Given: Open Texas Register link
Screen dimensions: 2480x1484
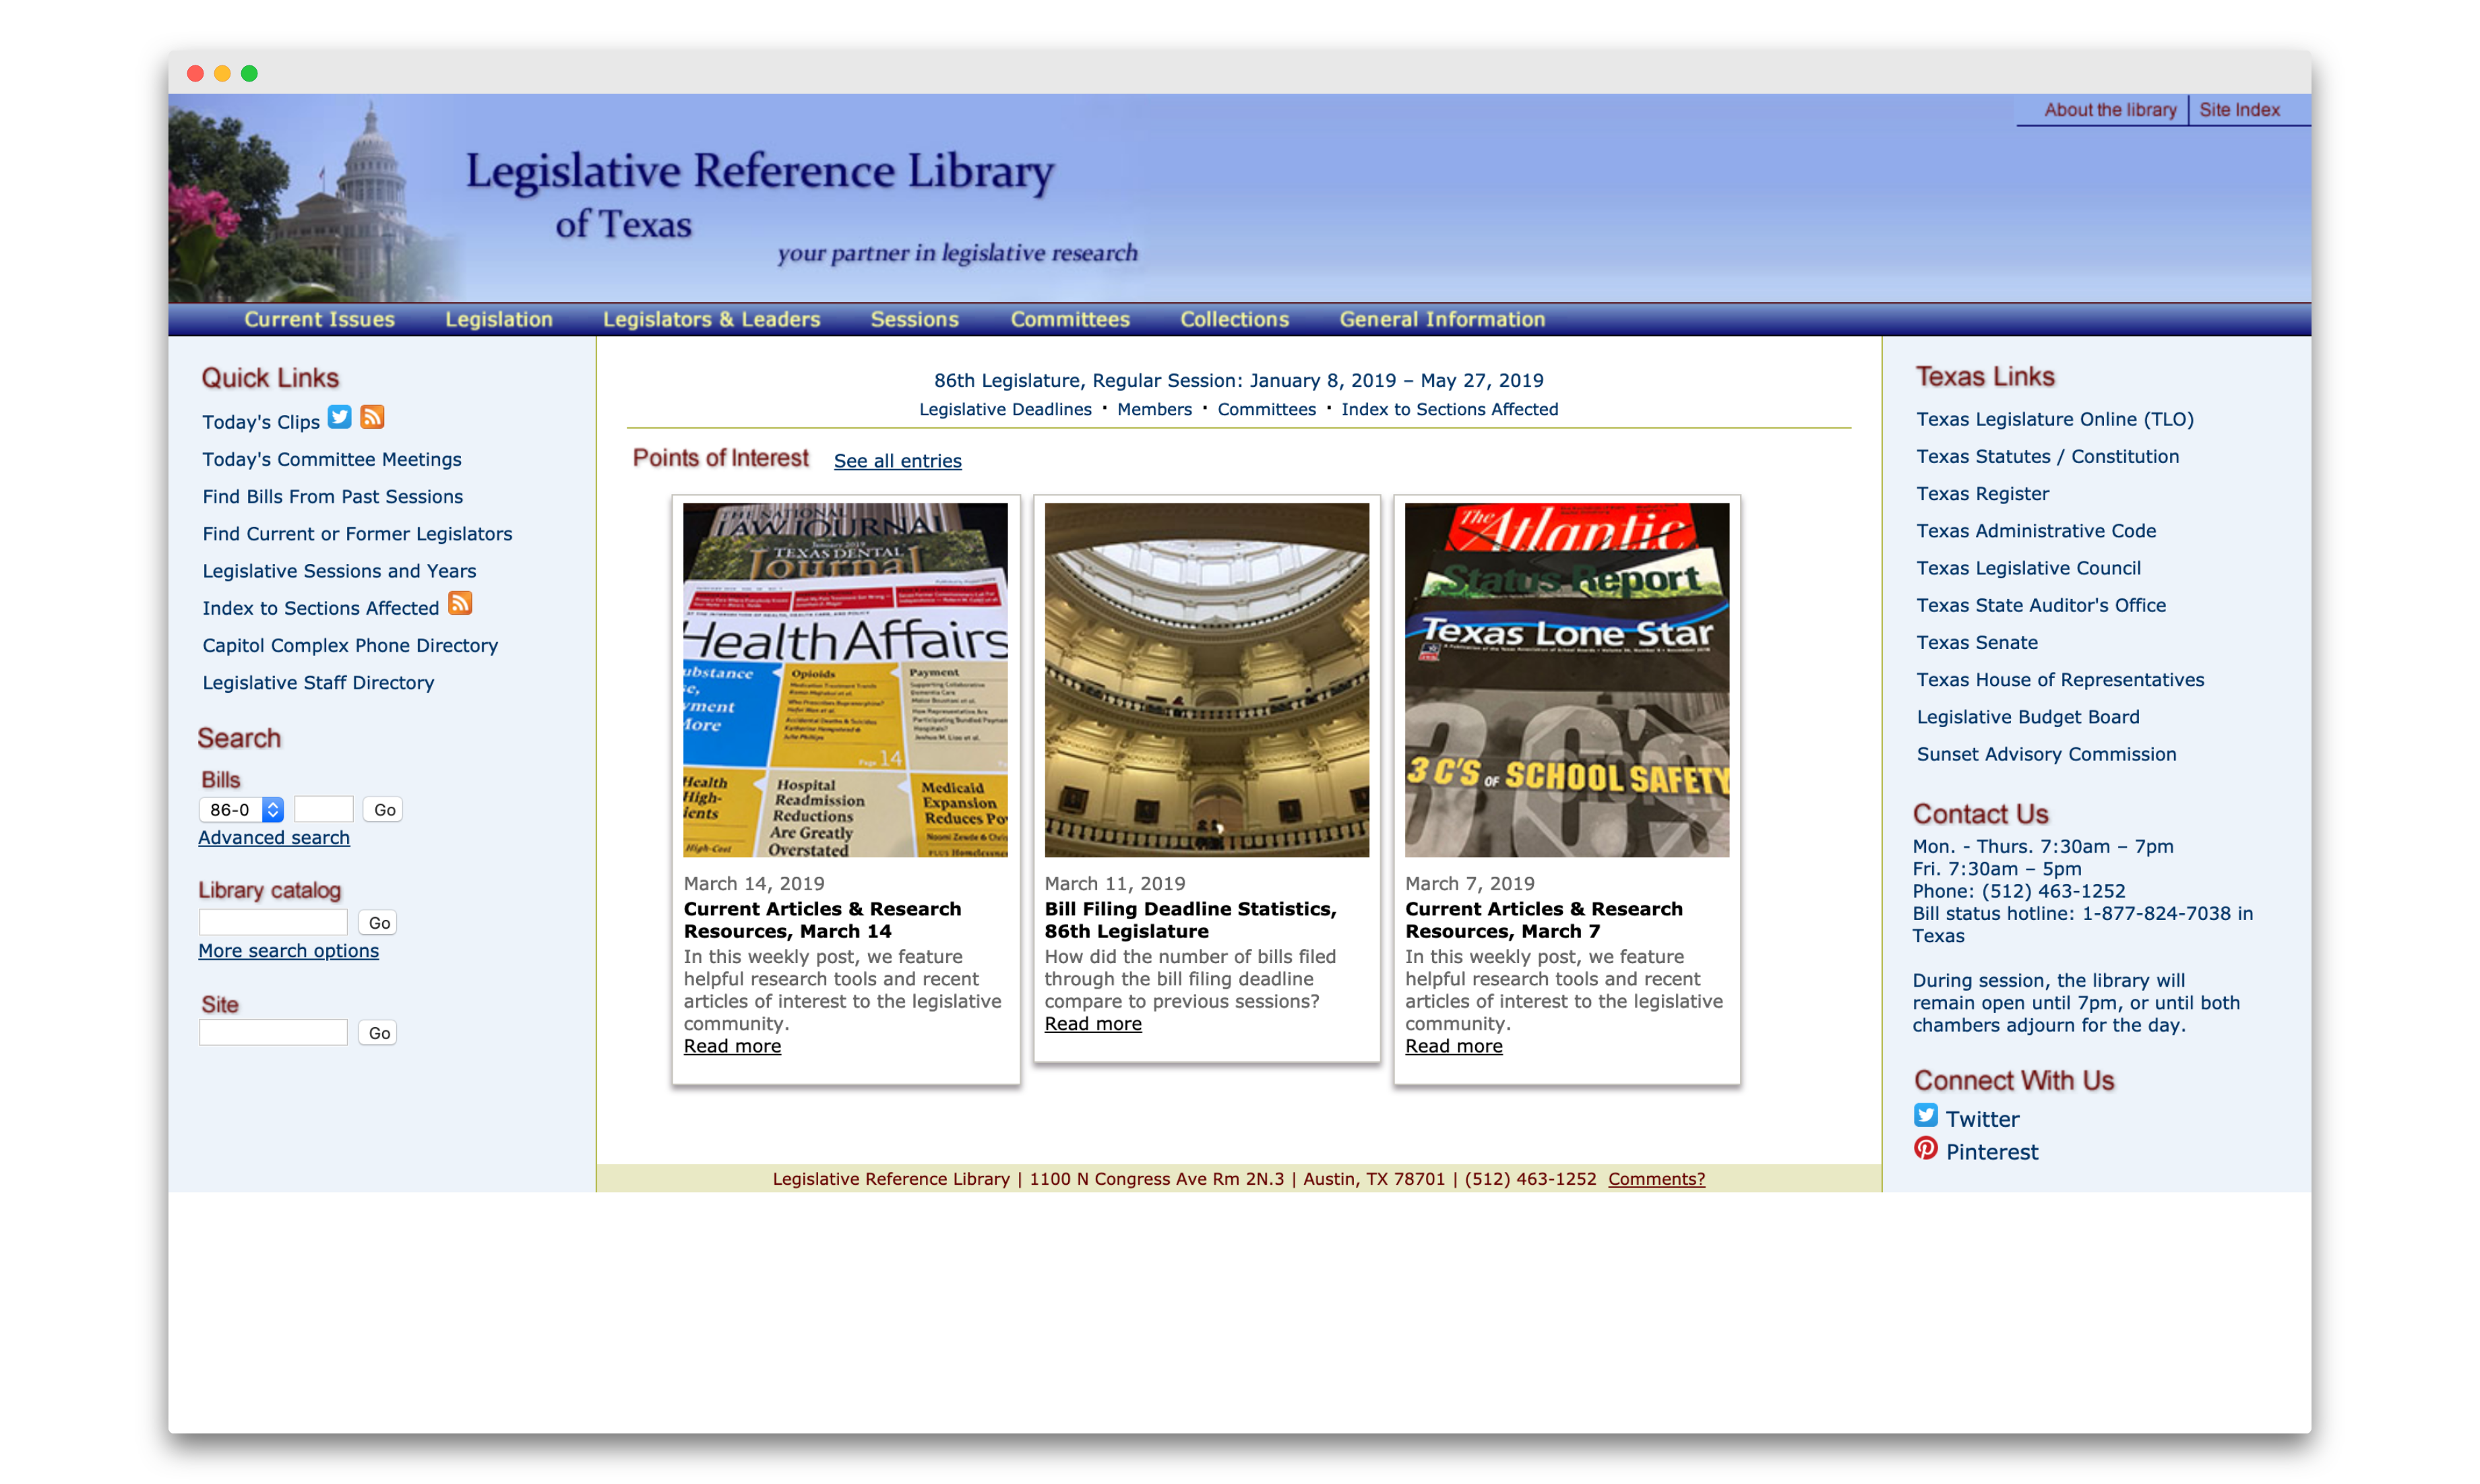Looking at the screenshot, I should tap(1982, 493).
